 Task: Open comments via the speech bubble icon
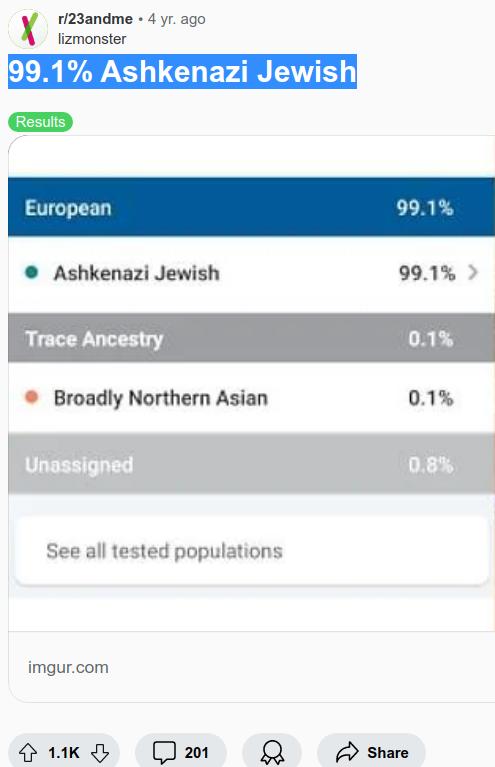tap(164, 752)
